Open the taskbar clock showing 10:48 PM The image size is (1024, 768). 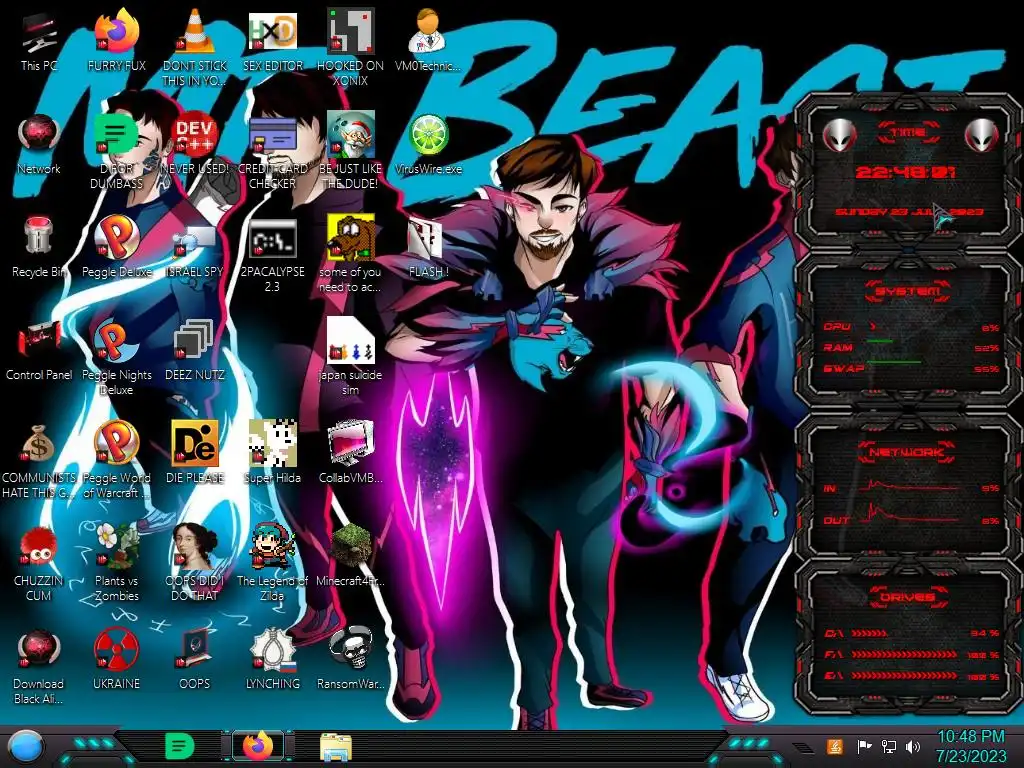click(x=971, y=746)
